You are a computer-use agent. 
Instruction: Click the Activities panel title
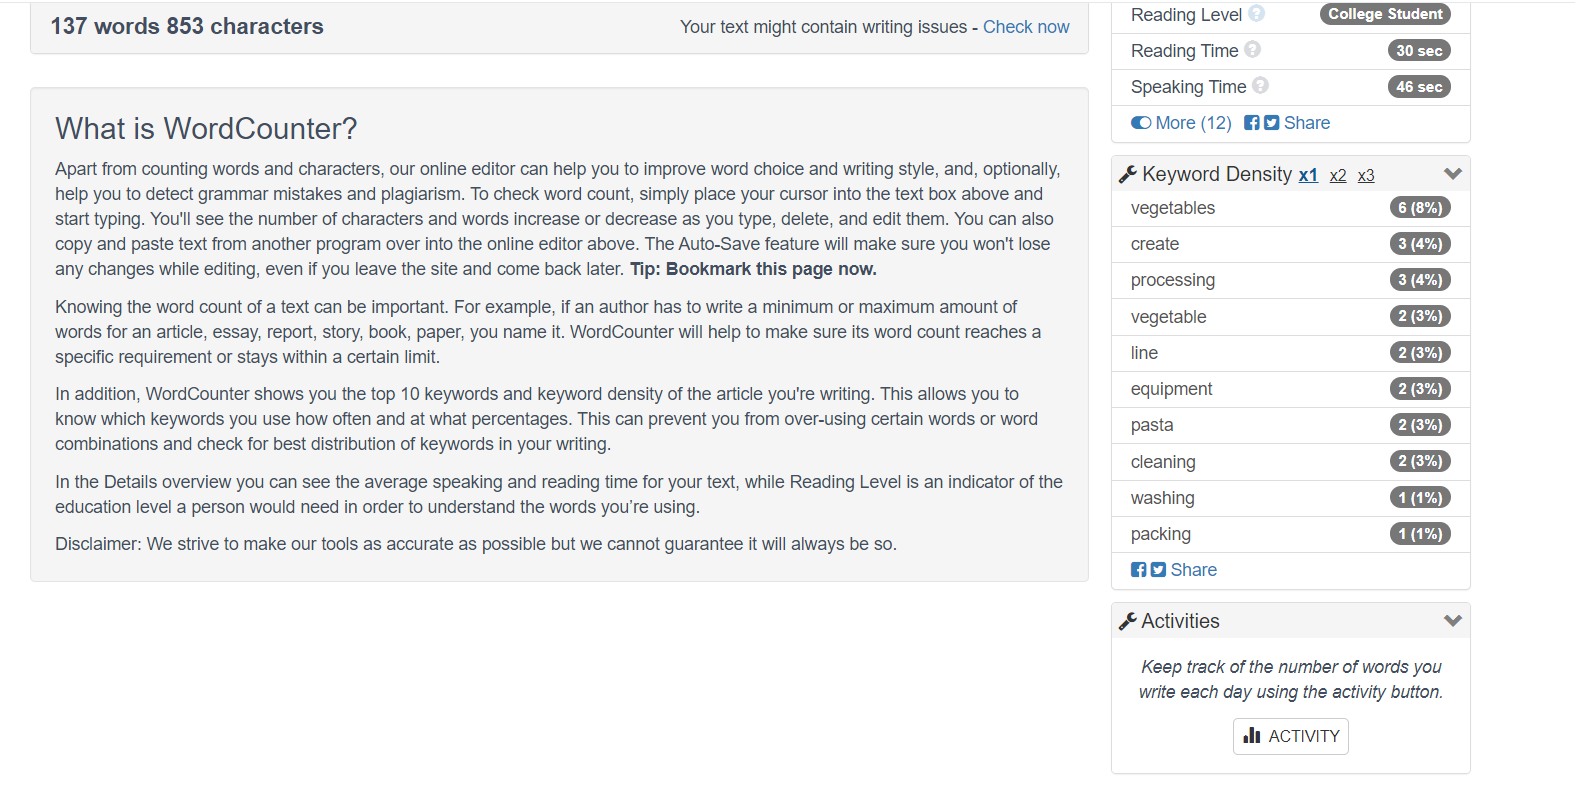[x=1180, y=621]
